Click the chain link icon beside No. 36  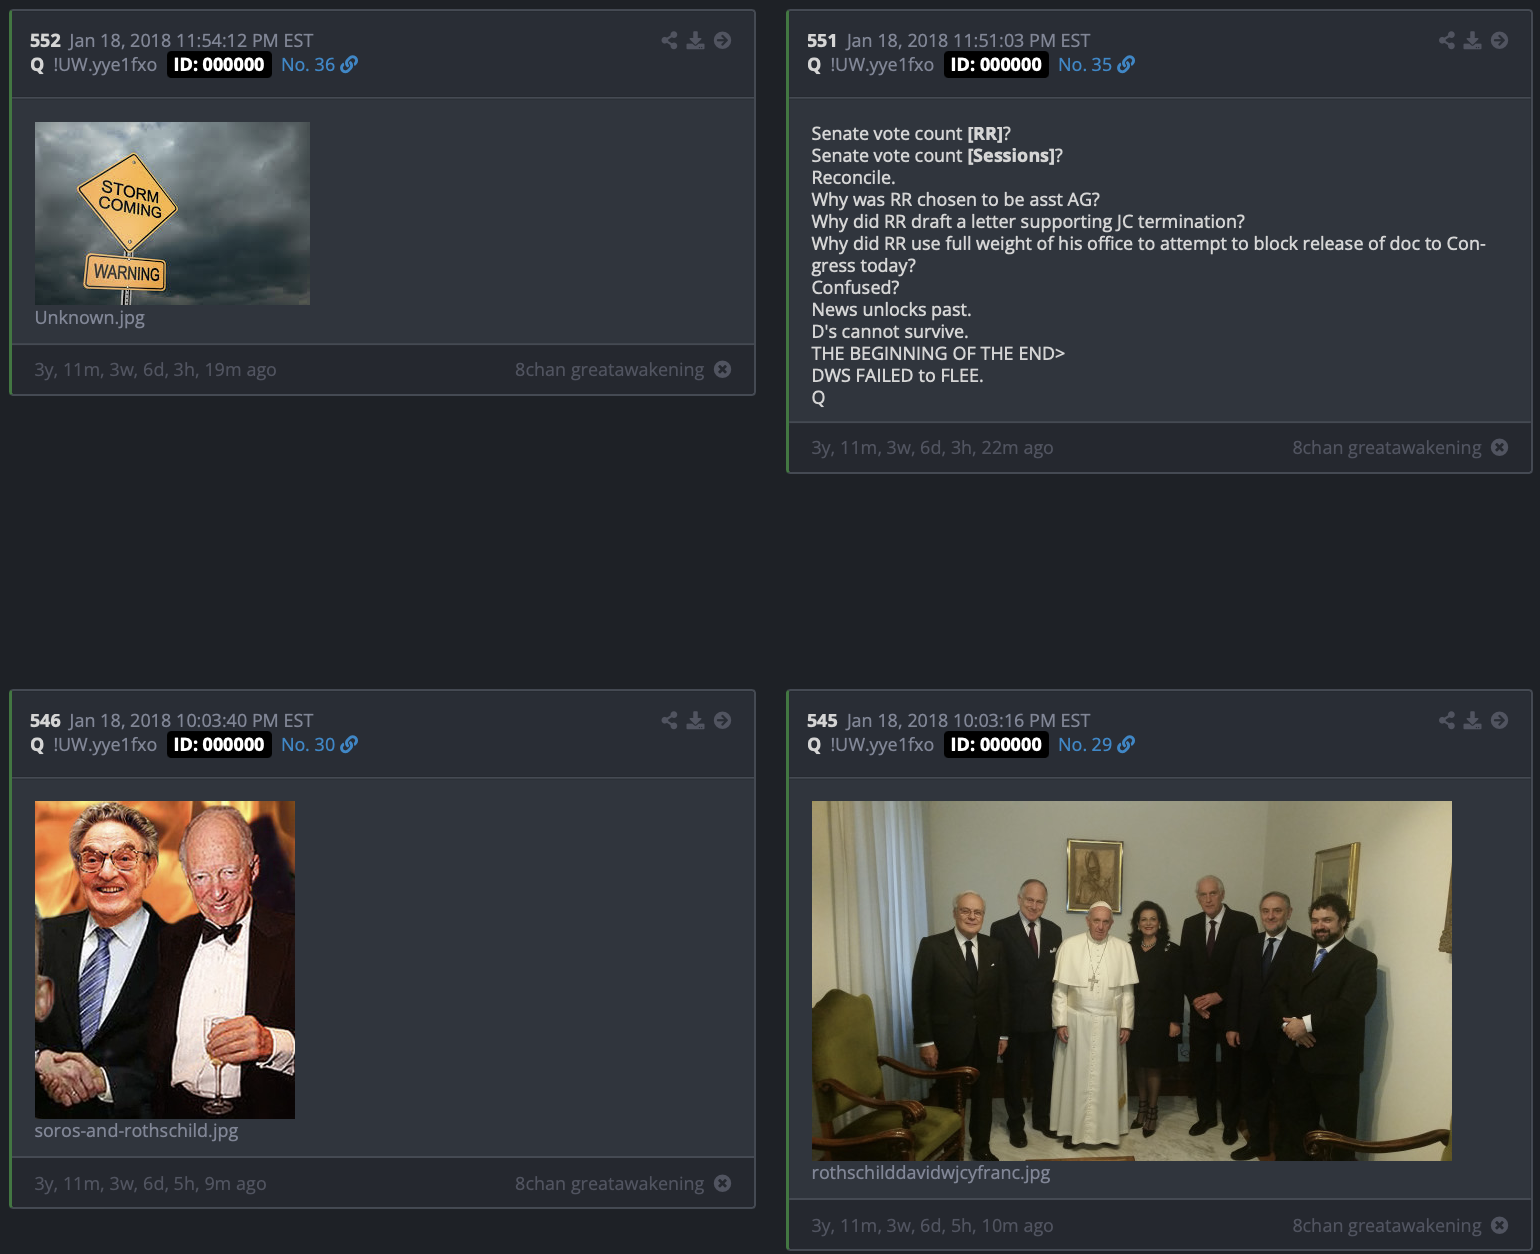pyautogui.click(x=349, y=64)
